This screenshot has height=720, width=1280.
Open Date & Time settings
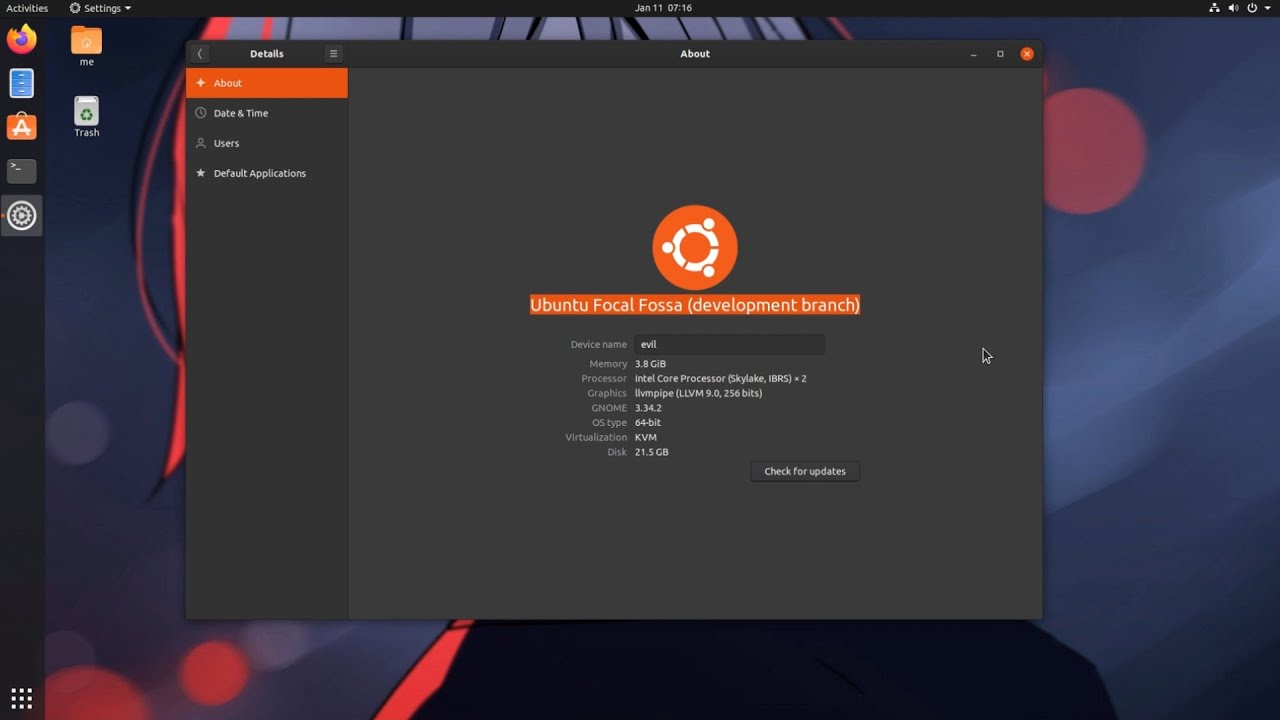(x=267, y=113)
